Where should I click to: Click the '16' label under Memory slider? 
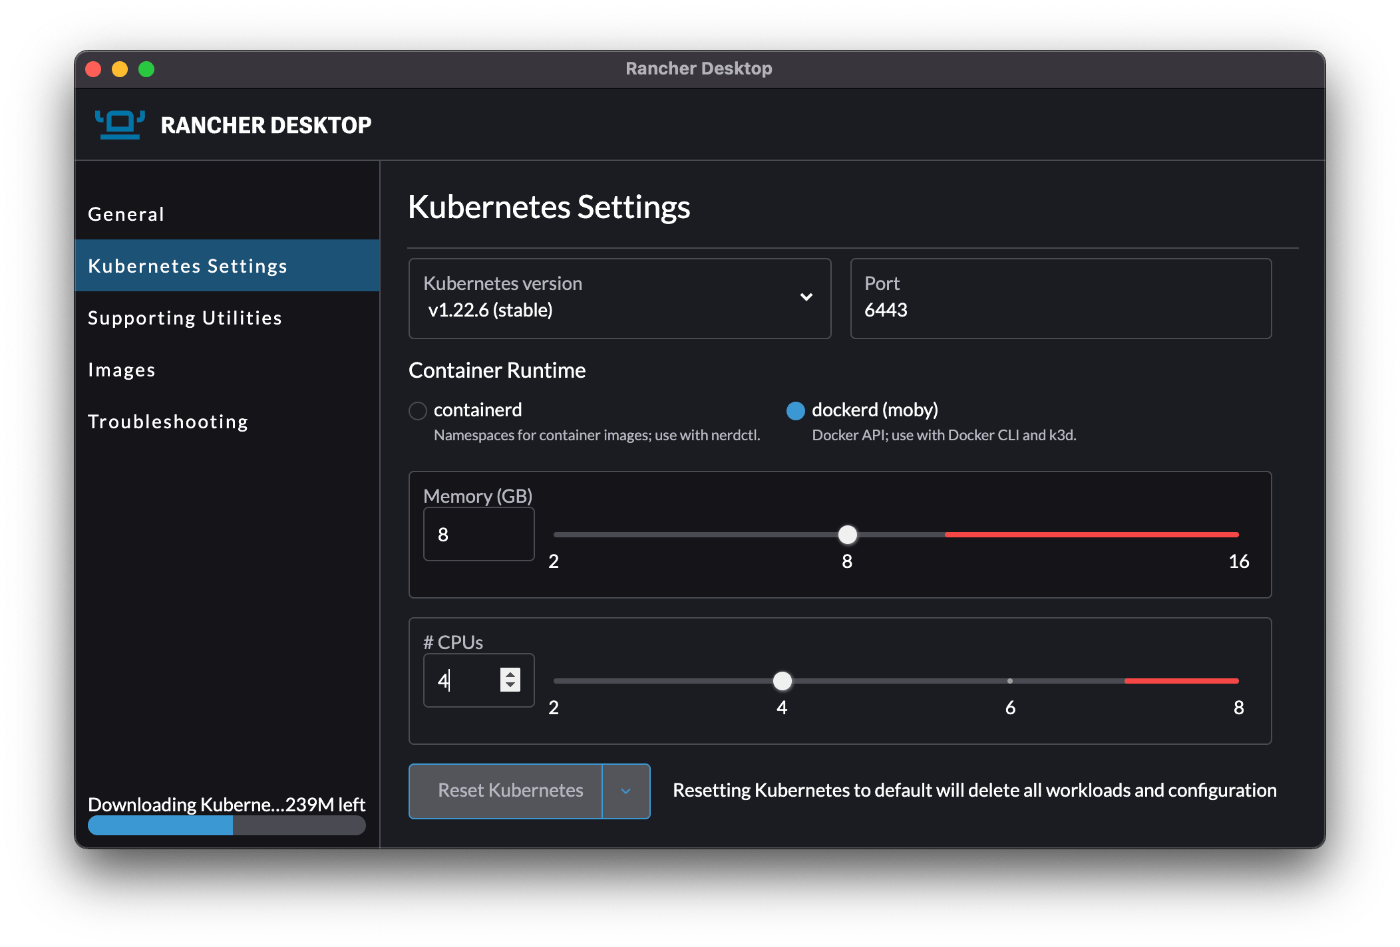pyautogui.click(x=1239, y=561)
